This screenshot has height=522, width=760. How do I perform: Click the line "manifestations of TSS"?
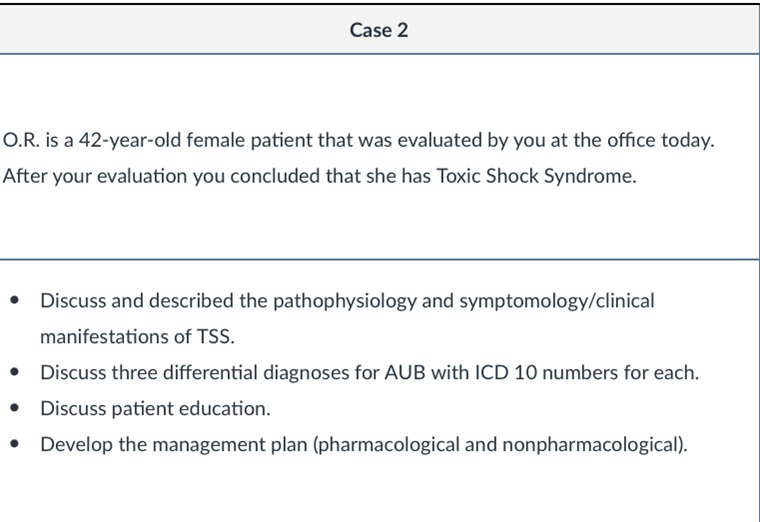pos(136,337)
